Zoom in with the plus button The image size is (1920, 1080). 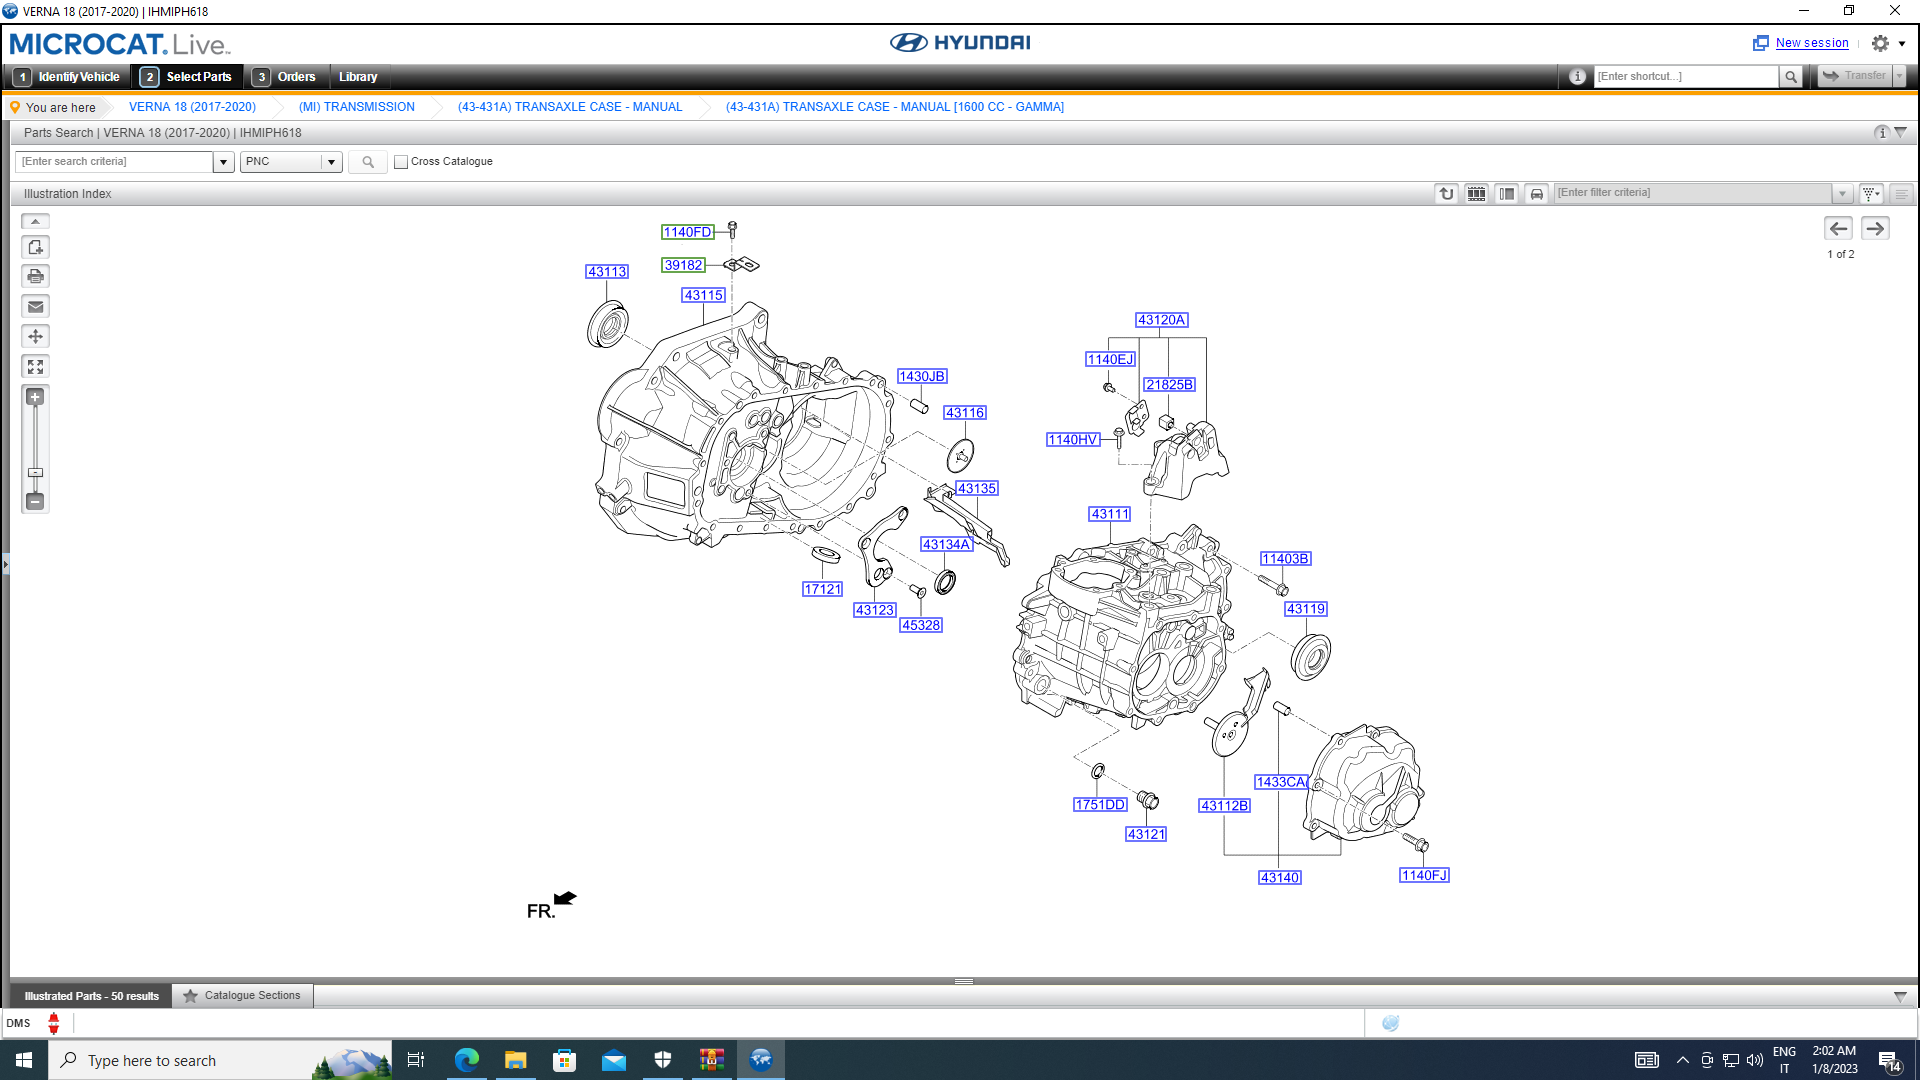(35, 397)
